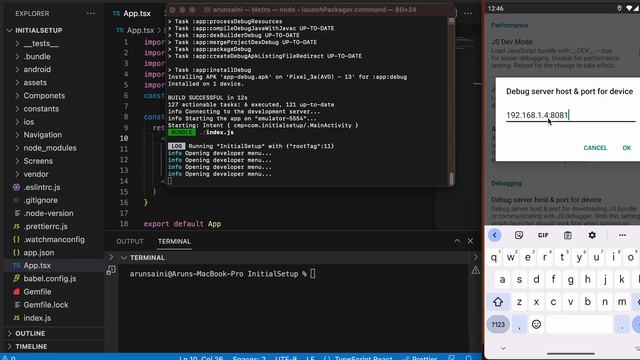This screenshot has height=360, width=640.
Task: Open the GIF keyboard panel
Action: tap(543, 235)
